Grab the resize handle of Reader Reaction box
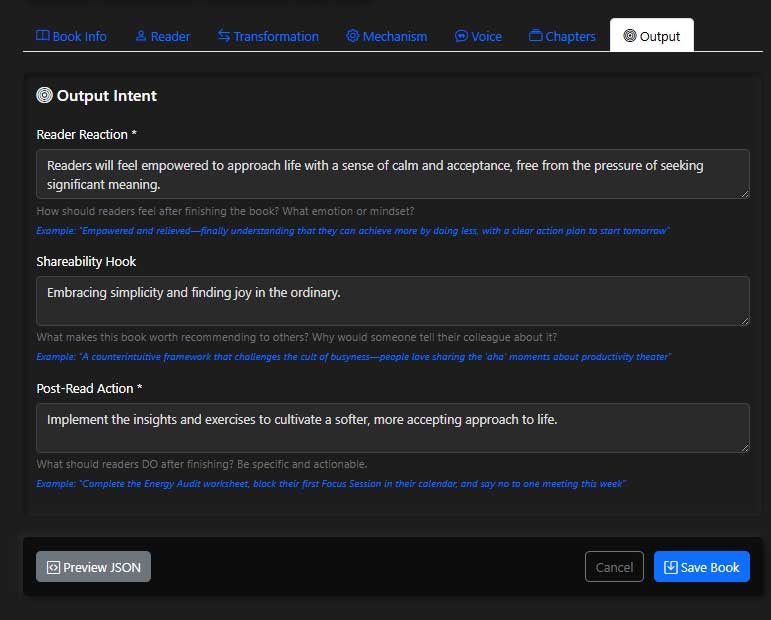The width and height of the screenshot is (771, 620). tap(744, 193)
